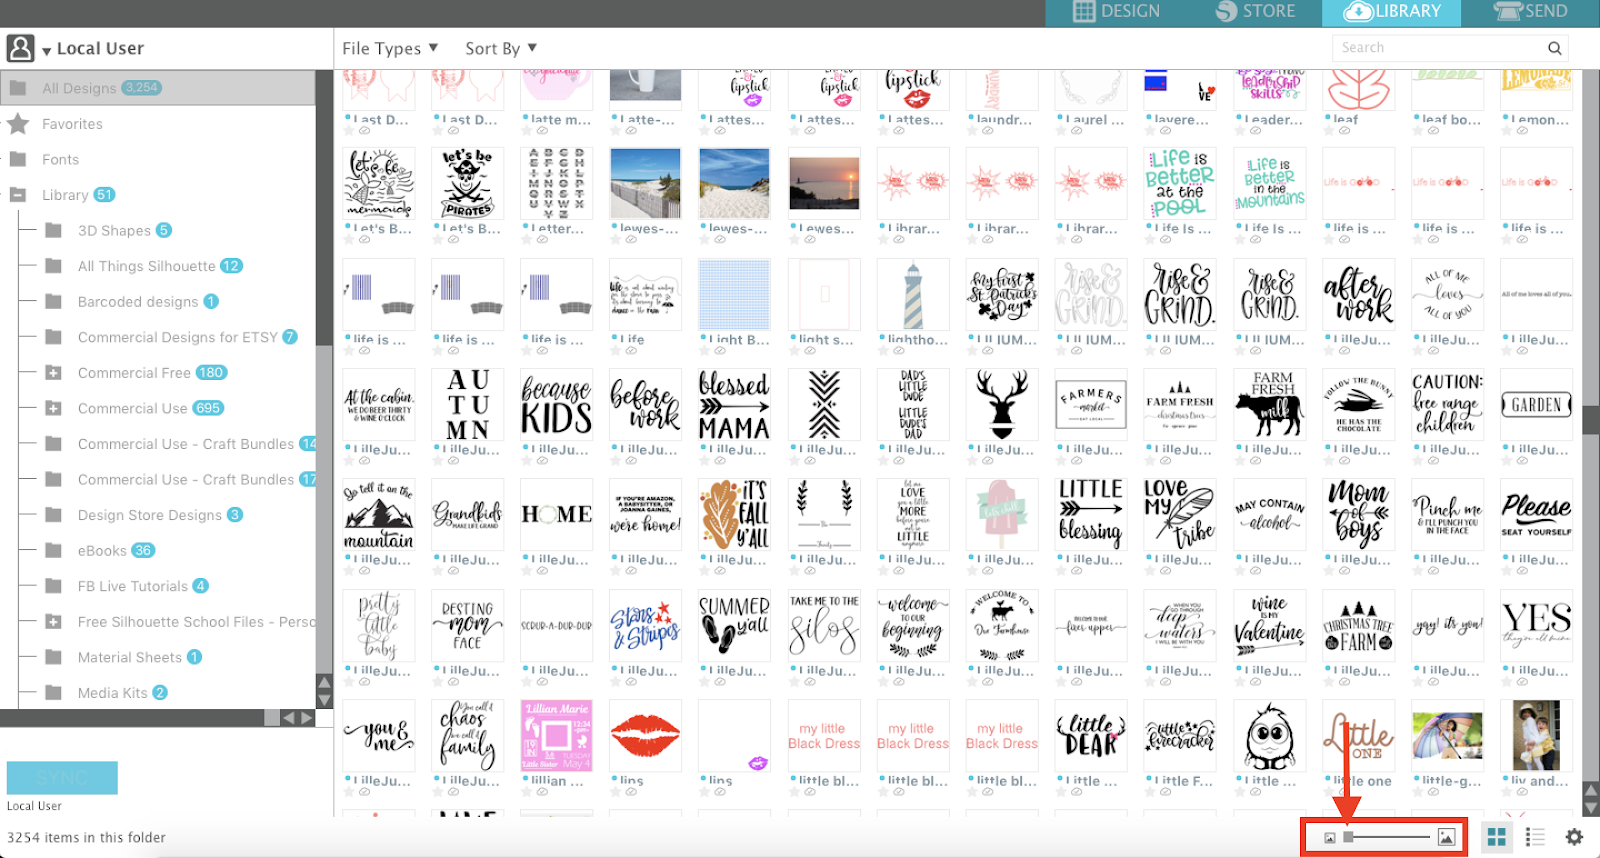Screen dimensions: 1600x858
Task: Click the SYNC button
Action: tap(62, 778)
